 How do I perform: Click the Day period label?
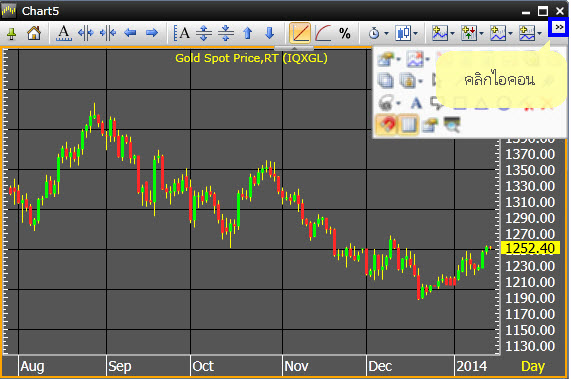(x=533, y=366)
